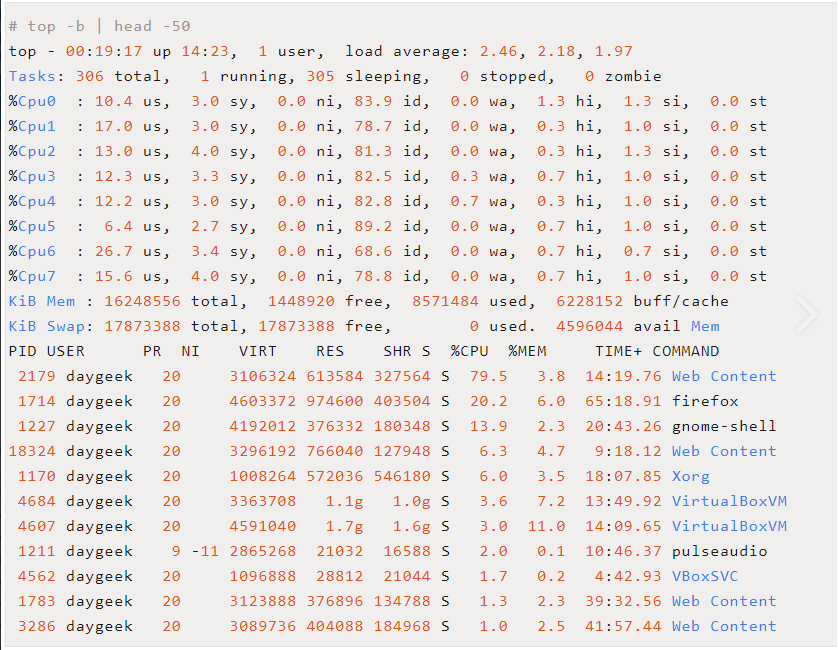Click PID 2179 in process list
This screenshot has width=838, height=650.
(x=37, y=376)
